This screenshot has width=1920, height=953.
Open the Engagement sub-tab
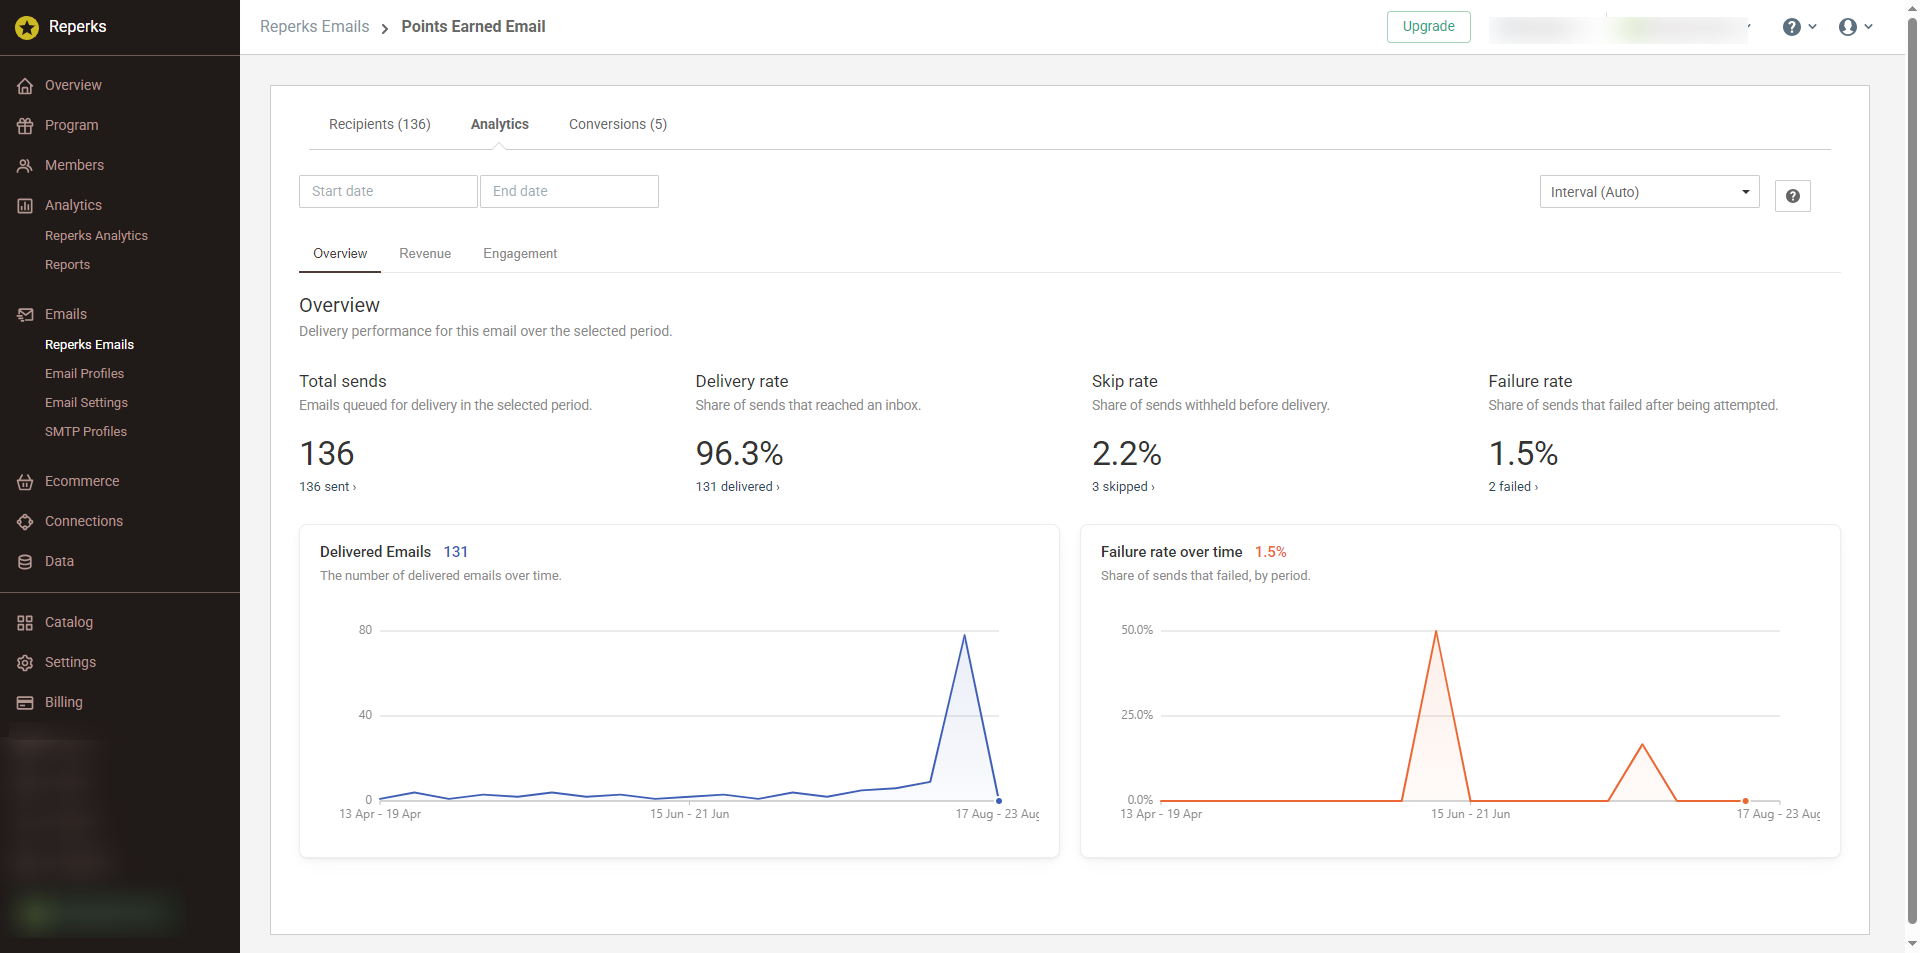click(520, 254)
